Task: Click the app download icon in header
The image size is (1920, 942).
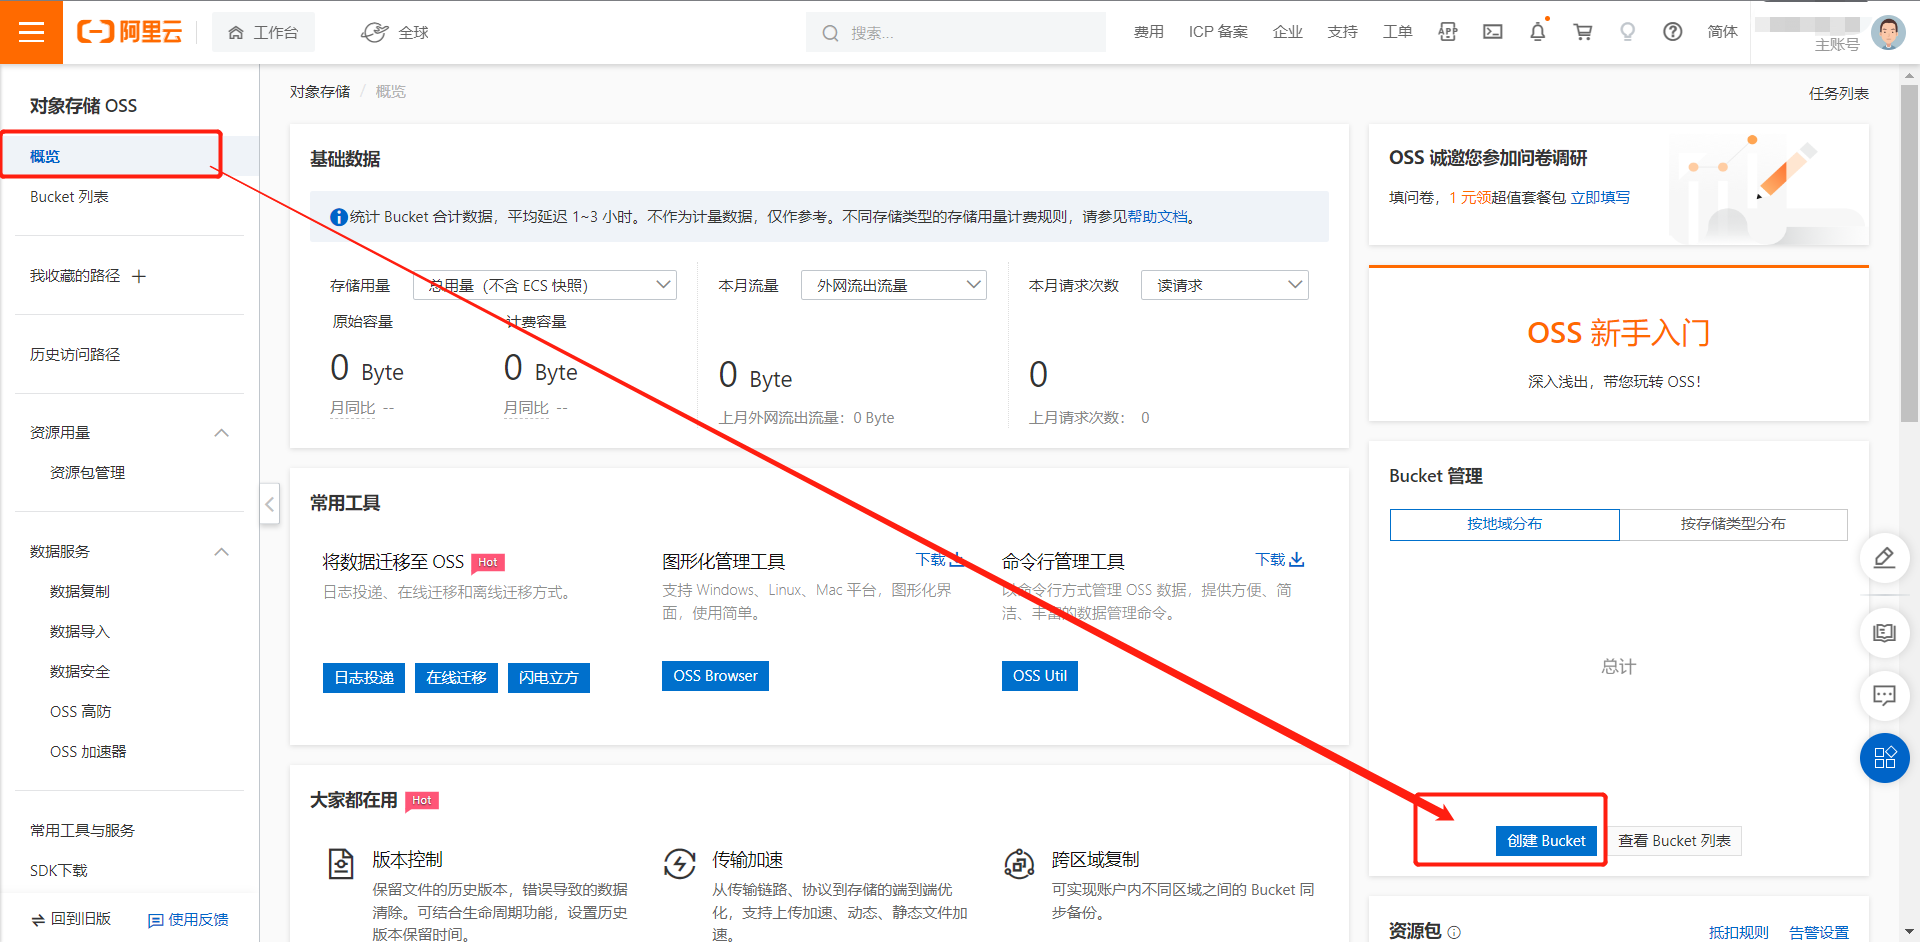Action: click(x=1447, y=32)
